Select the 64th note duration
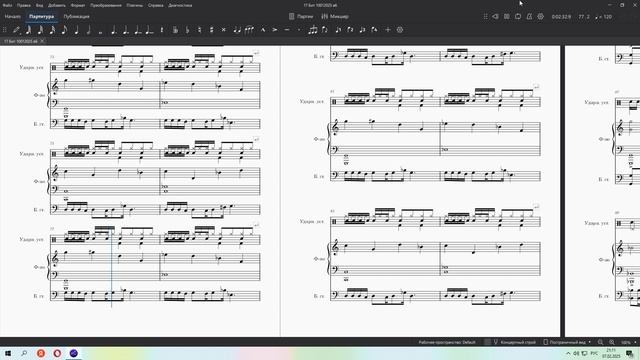The width and height of the screenshot is (640, 360). 29,30
